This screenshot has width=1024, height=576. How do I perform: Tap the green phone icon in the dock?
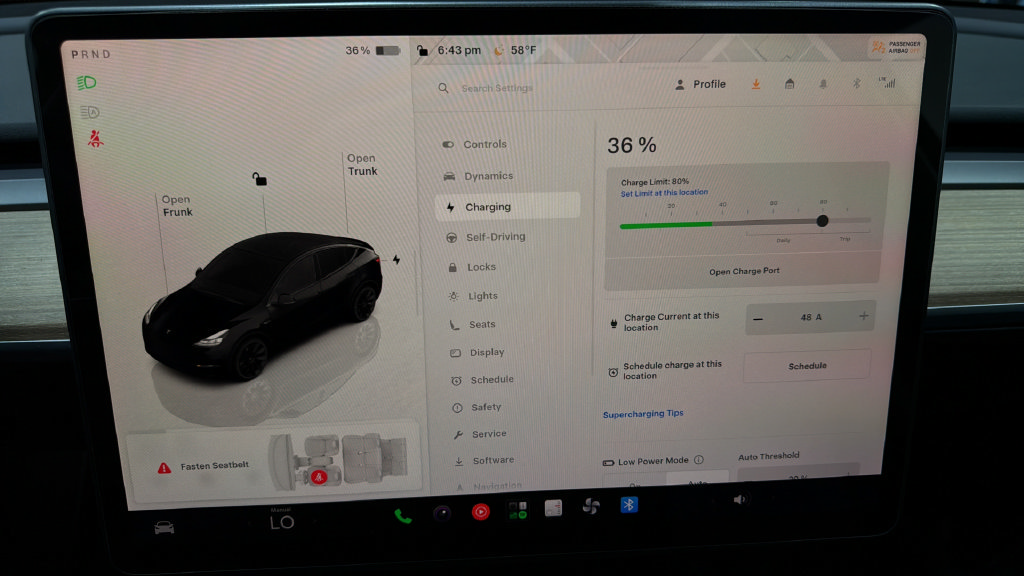[x=403, y=517]
